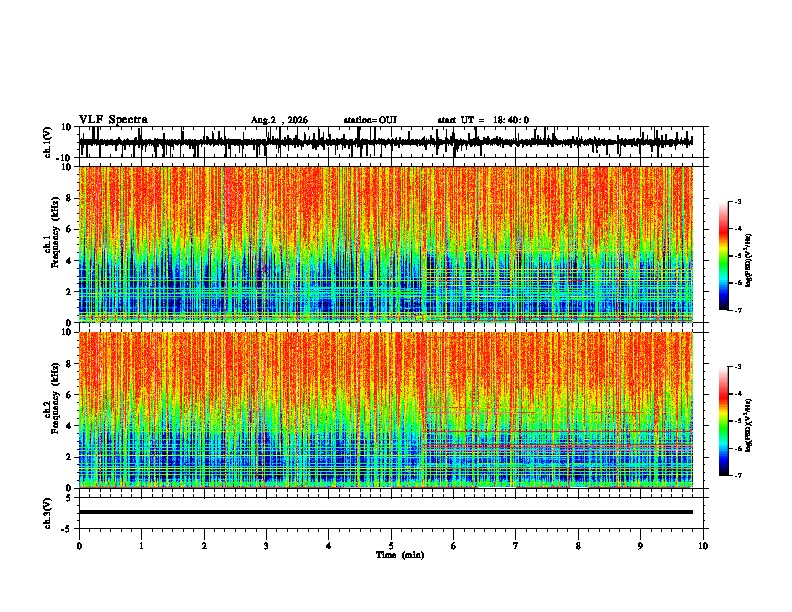Click time axis tick label "6"
Image resolution: width=792 pixels, height=612 pixels.
454,546
